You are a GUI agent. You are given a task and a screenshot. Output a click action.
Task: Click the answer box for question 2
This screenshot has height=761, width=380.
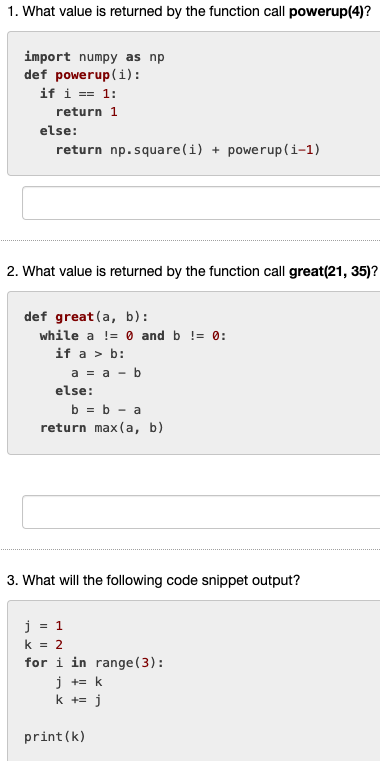(201, 512)
